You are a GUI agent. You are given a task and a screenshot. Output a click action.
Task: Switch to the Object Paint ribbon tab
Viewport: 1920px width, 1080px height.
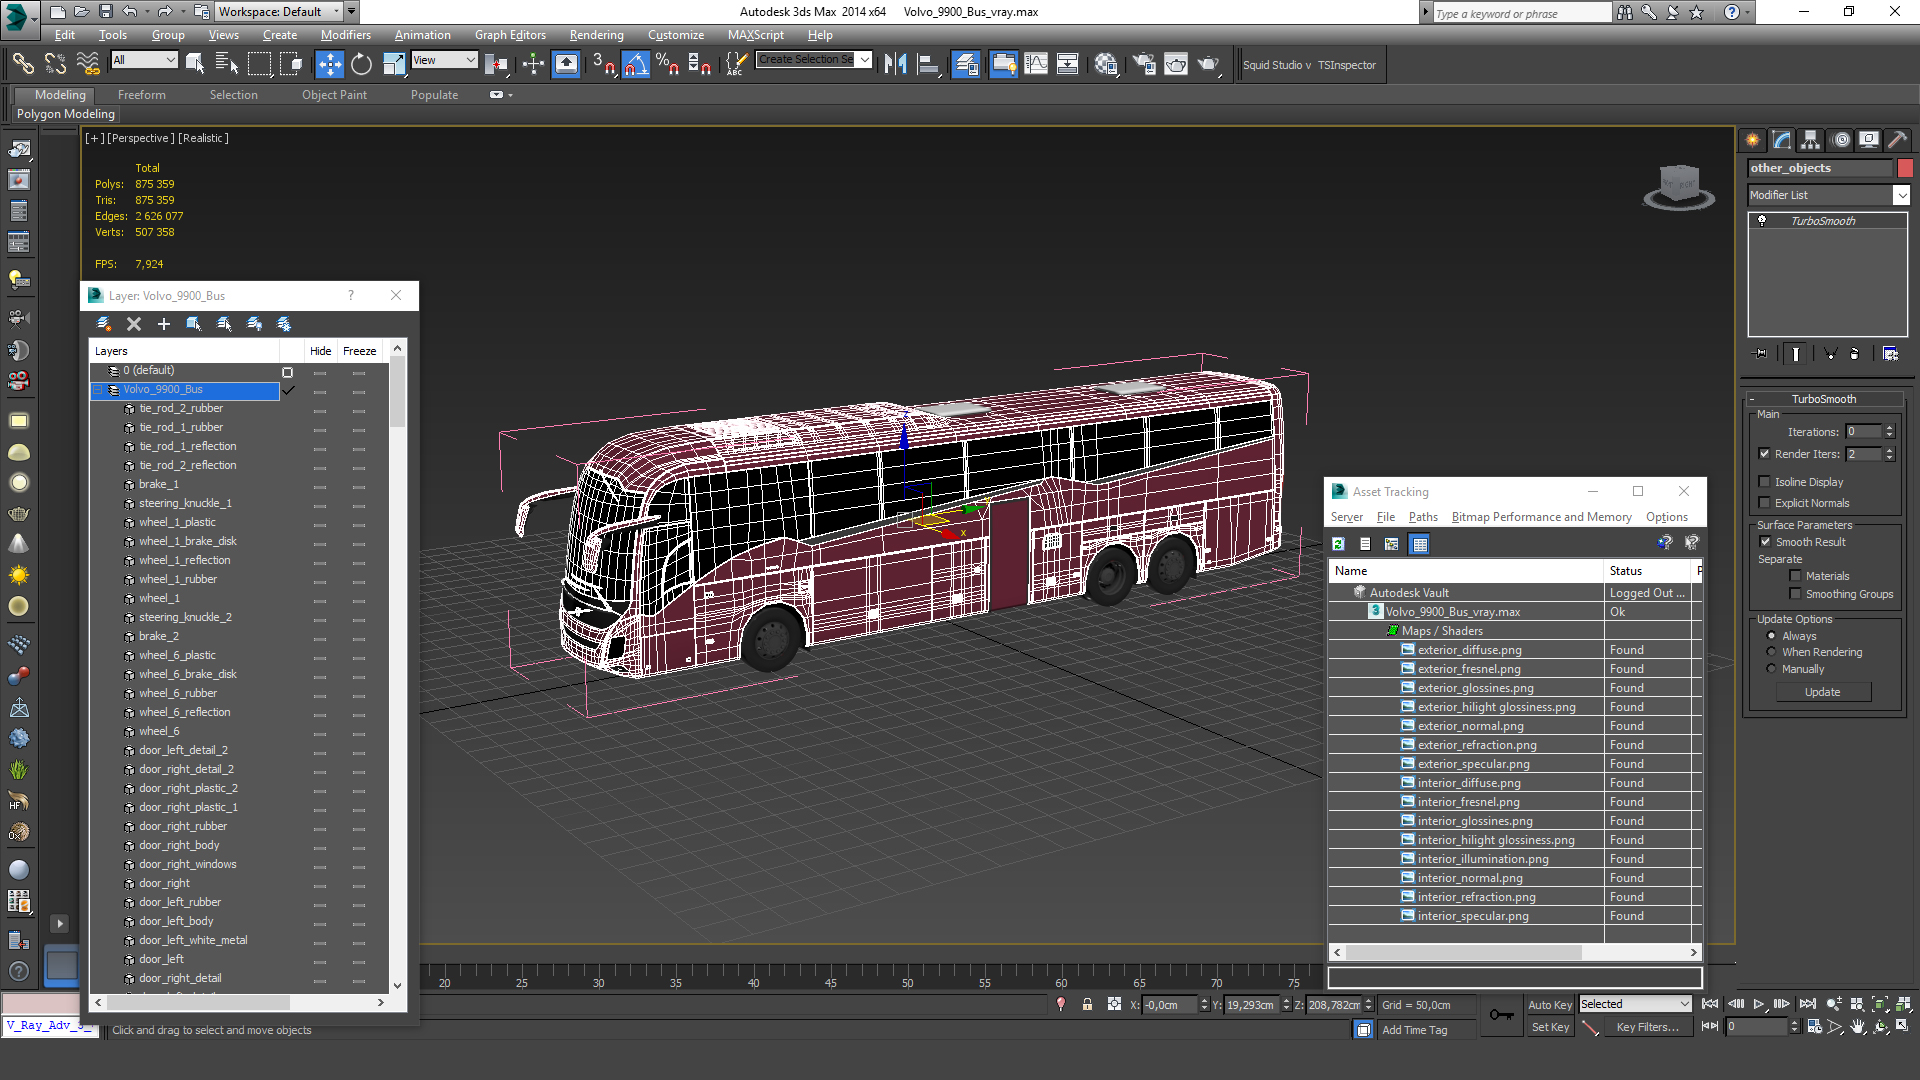pos(334,95)
